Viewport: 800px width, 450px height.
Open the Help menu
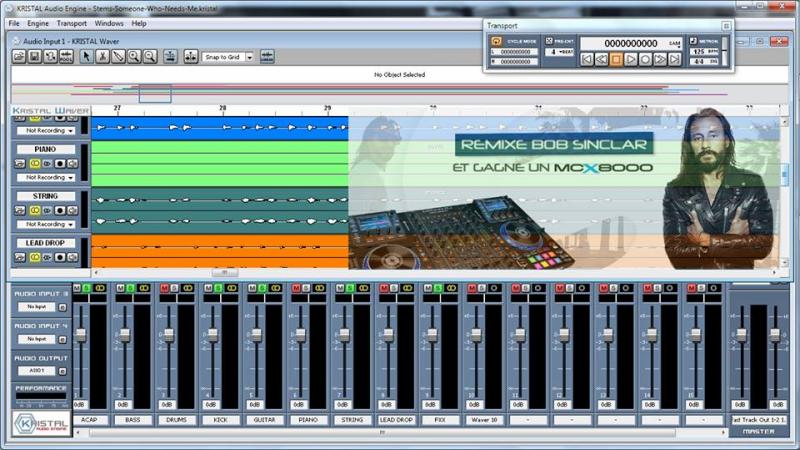139,23
